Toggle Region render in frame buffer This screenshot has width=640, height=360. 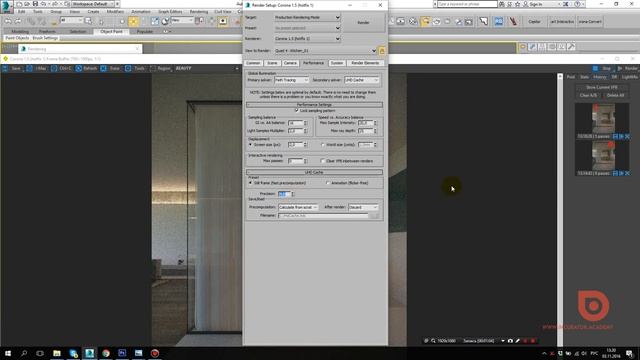tap(160, 68)
